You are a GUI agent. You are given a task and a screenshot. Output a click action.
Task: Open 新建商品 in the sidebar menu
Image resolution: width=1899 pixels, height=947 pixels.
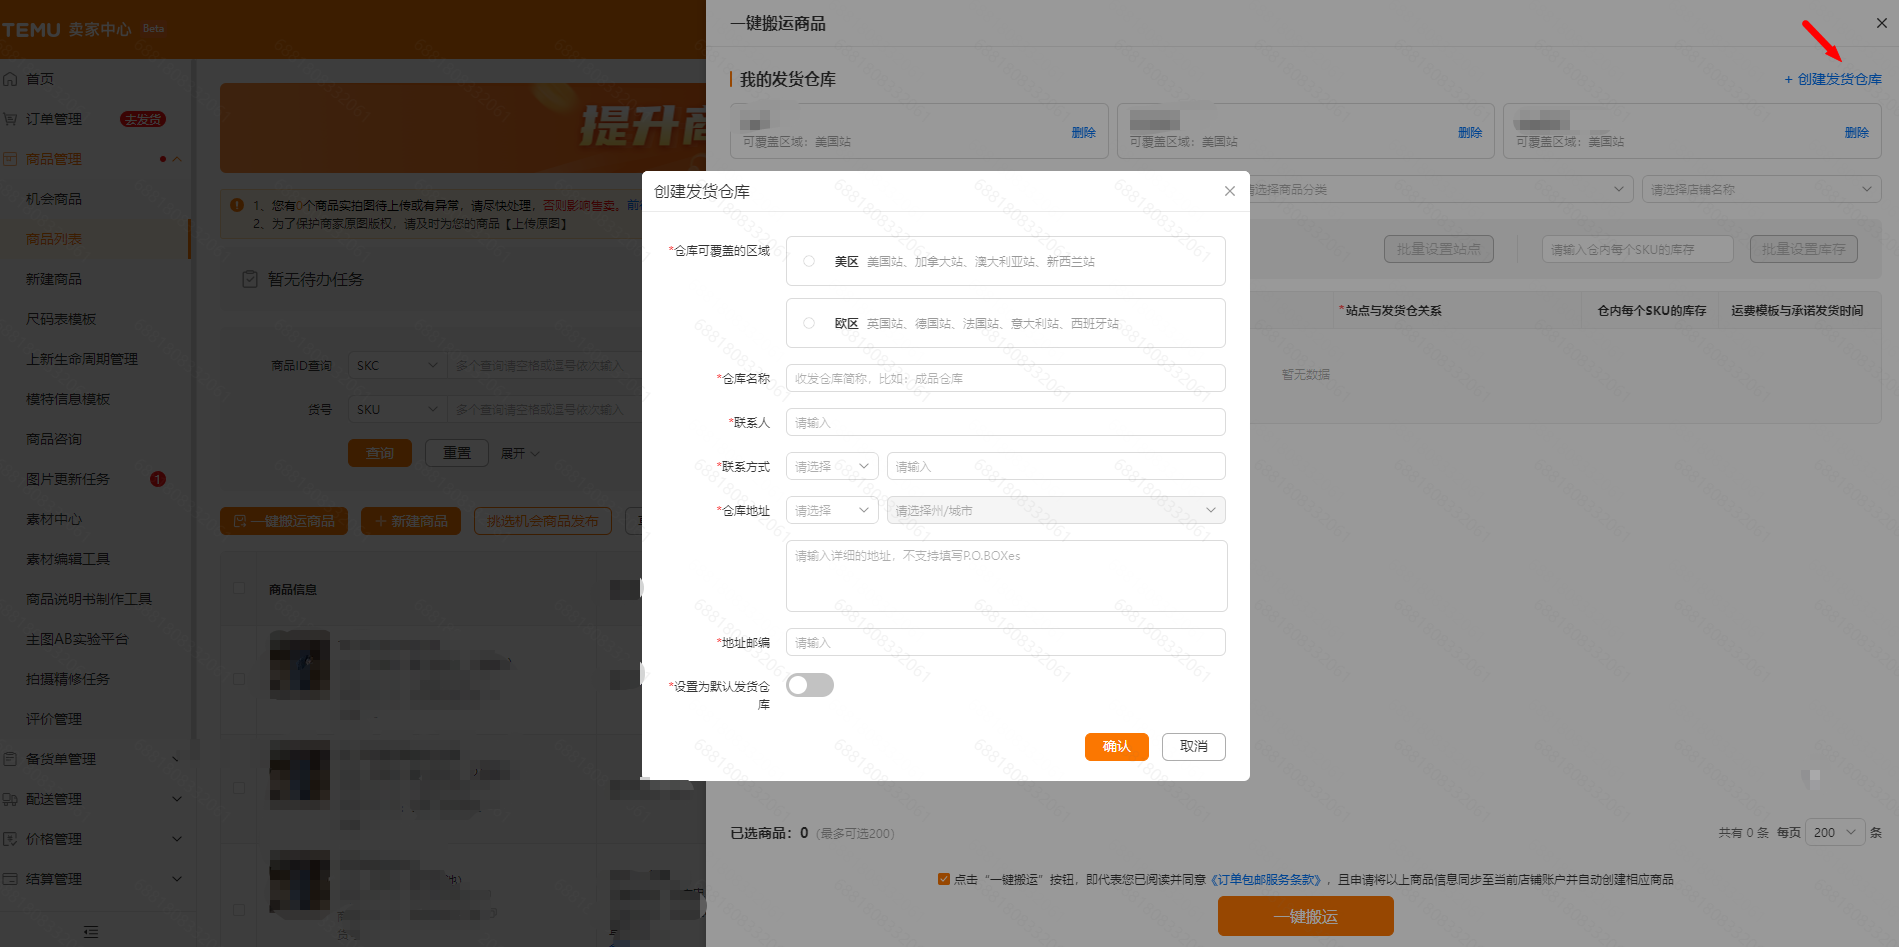coord(54,279)
